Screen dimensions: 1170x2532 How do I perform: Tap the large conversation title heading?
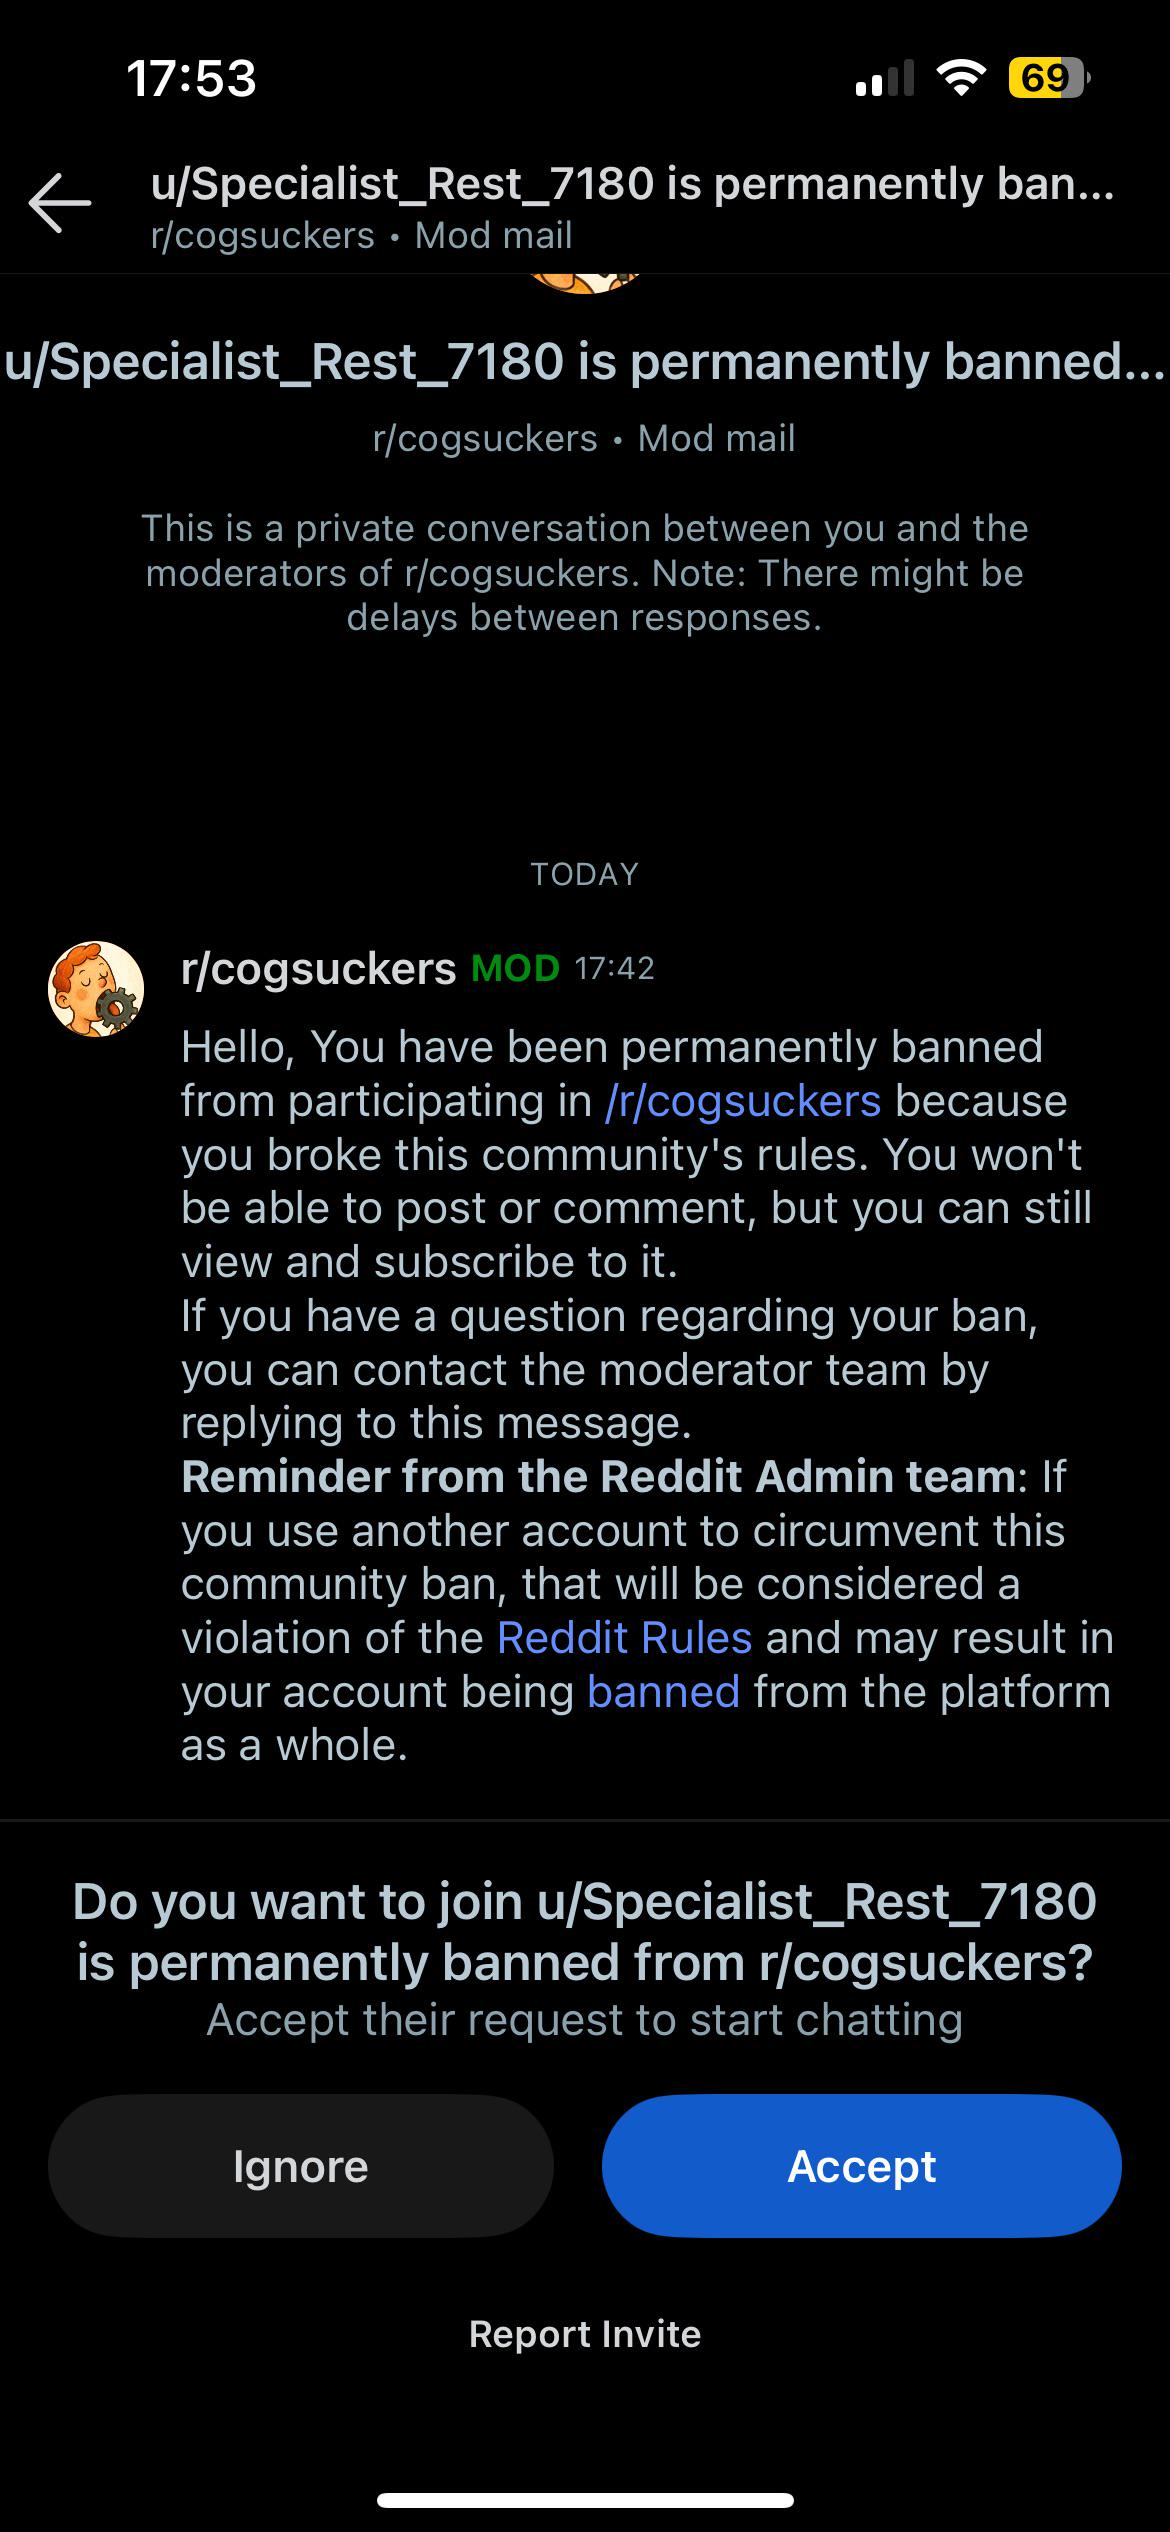pos(585,361)
